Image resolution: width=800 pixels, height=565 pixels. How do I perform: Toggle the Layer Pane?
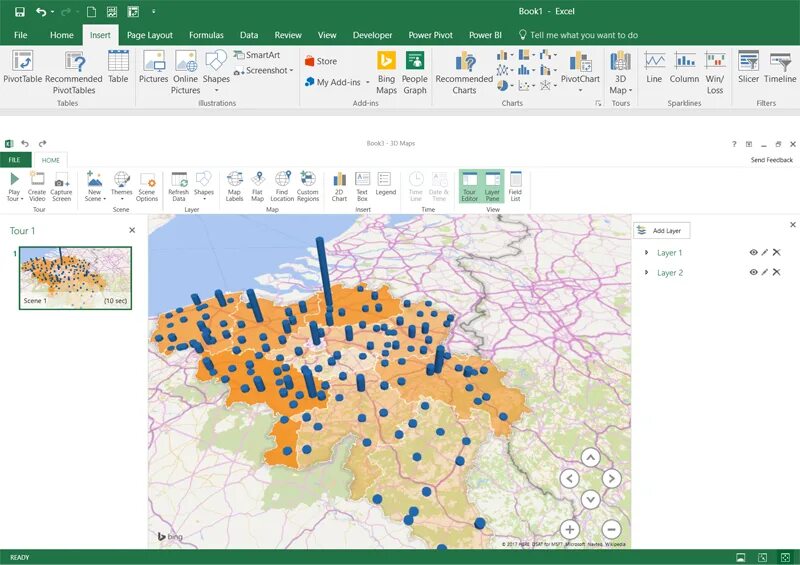click(x=492, y=187)
